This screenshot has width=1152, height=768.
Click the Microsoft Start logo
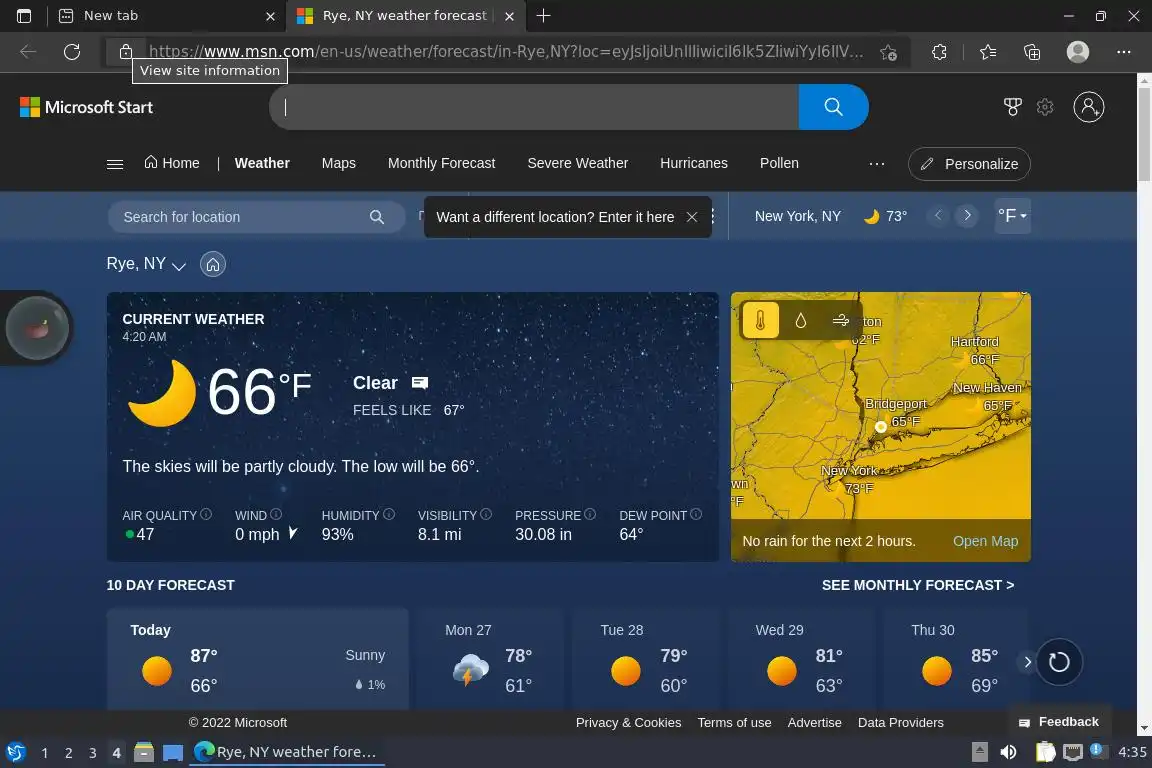pyautogui.click(x=86, y=107)
